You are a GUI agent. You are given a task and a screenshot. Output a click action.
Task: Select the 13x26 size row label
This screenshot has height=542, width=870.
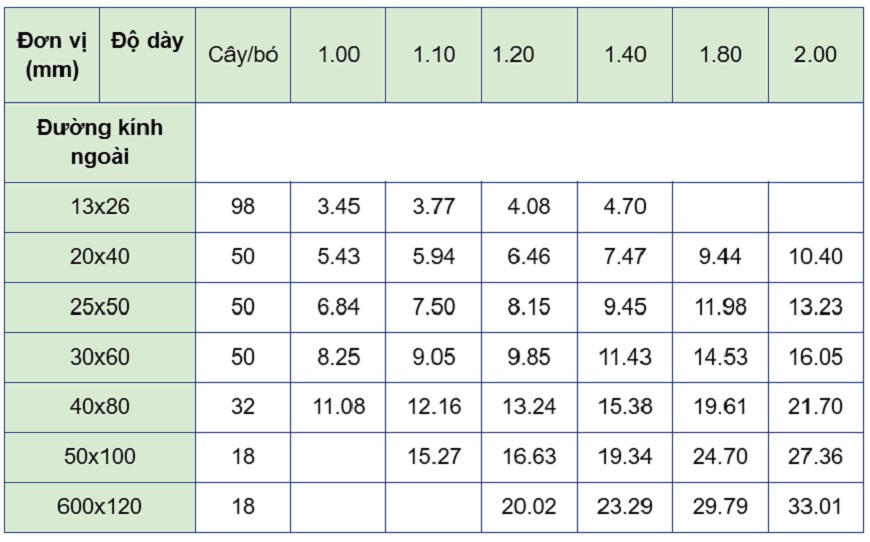[100, 208]
